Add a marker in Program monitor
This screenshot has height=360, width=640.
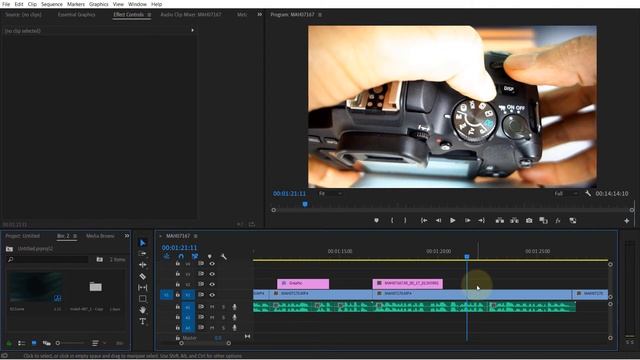pyautogui.click(x=376, y=220)
